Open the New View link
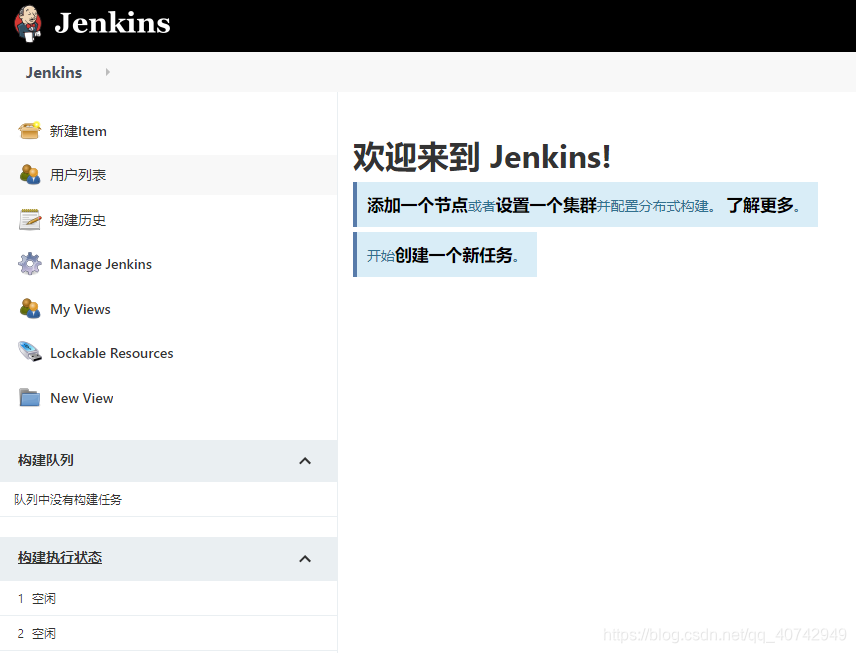Screen dimensions: 856x653 [81, 398]
